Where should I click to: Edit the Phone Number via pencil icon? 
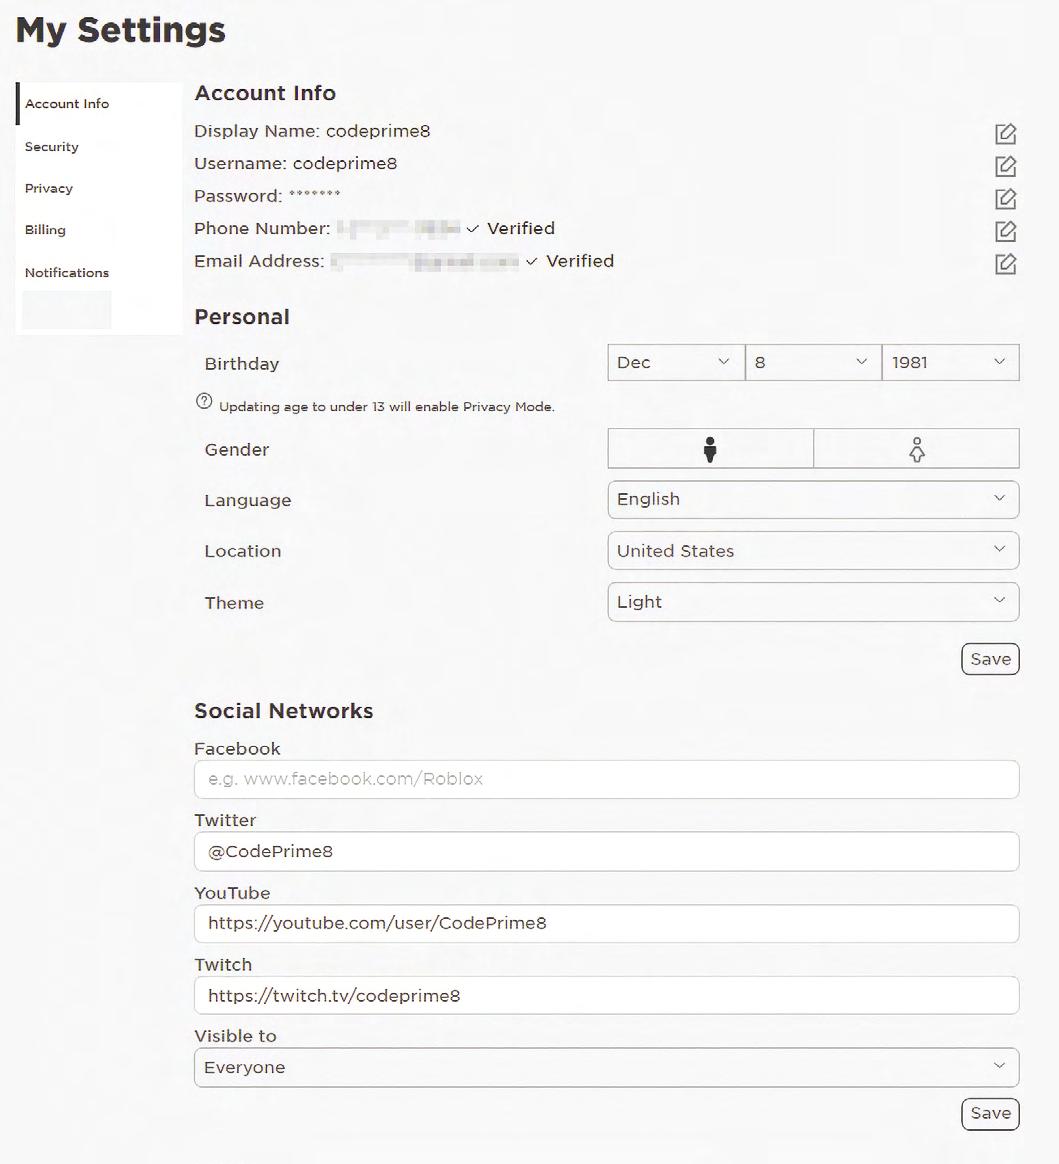pos(1005,231)
